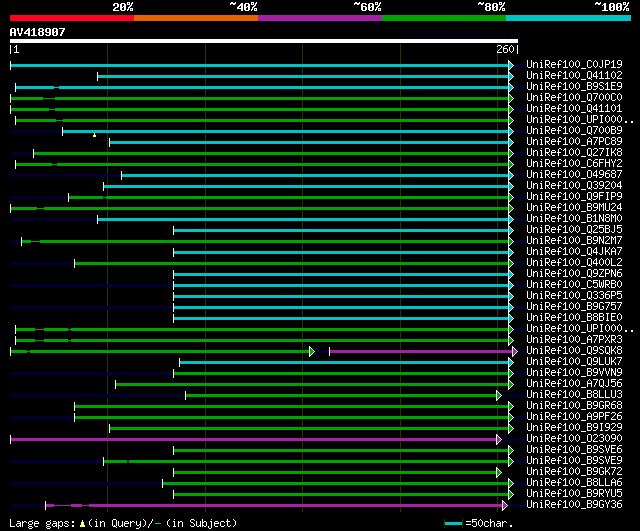
Task: Click the UniRef100_B9RYU5 hit label
Action: tap(574, 494)
